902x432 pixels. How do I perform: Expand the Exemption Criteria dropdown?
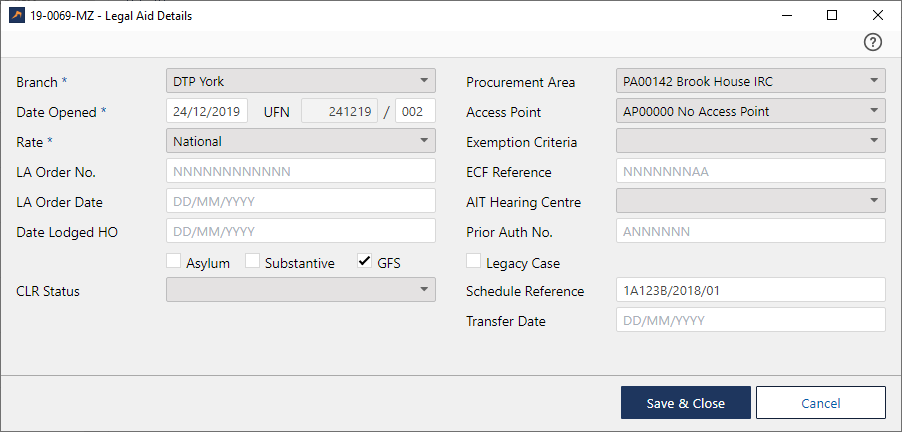750,141
